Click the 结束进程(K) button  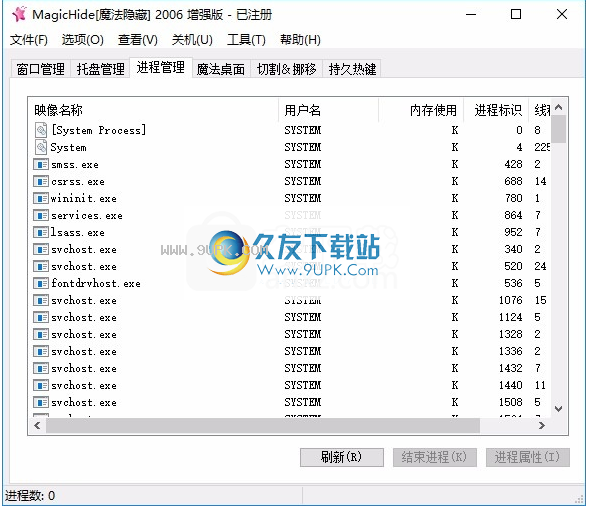coord(434,457)
